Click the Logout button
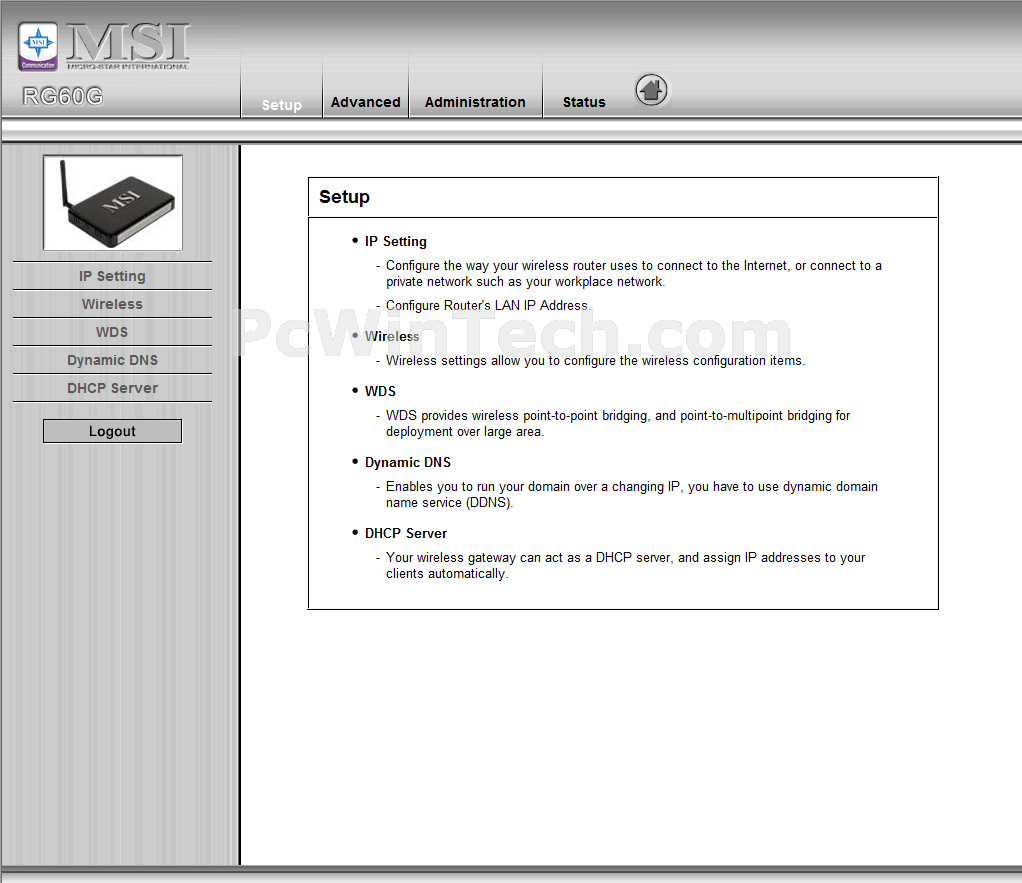The height and width of the screenshot is (883, 1022). [112, 431]
